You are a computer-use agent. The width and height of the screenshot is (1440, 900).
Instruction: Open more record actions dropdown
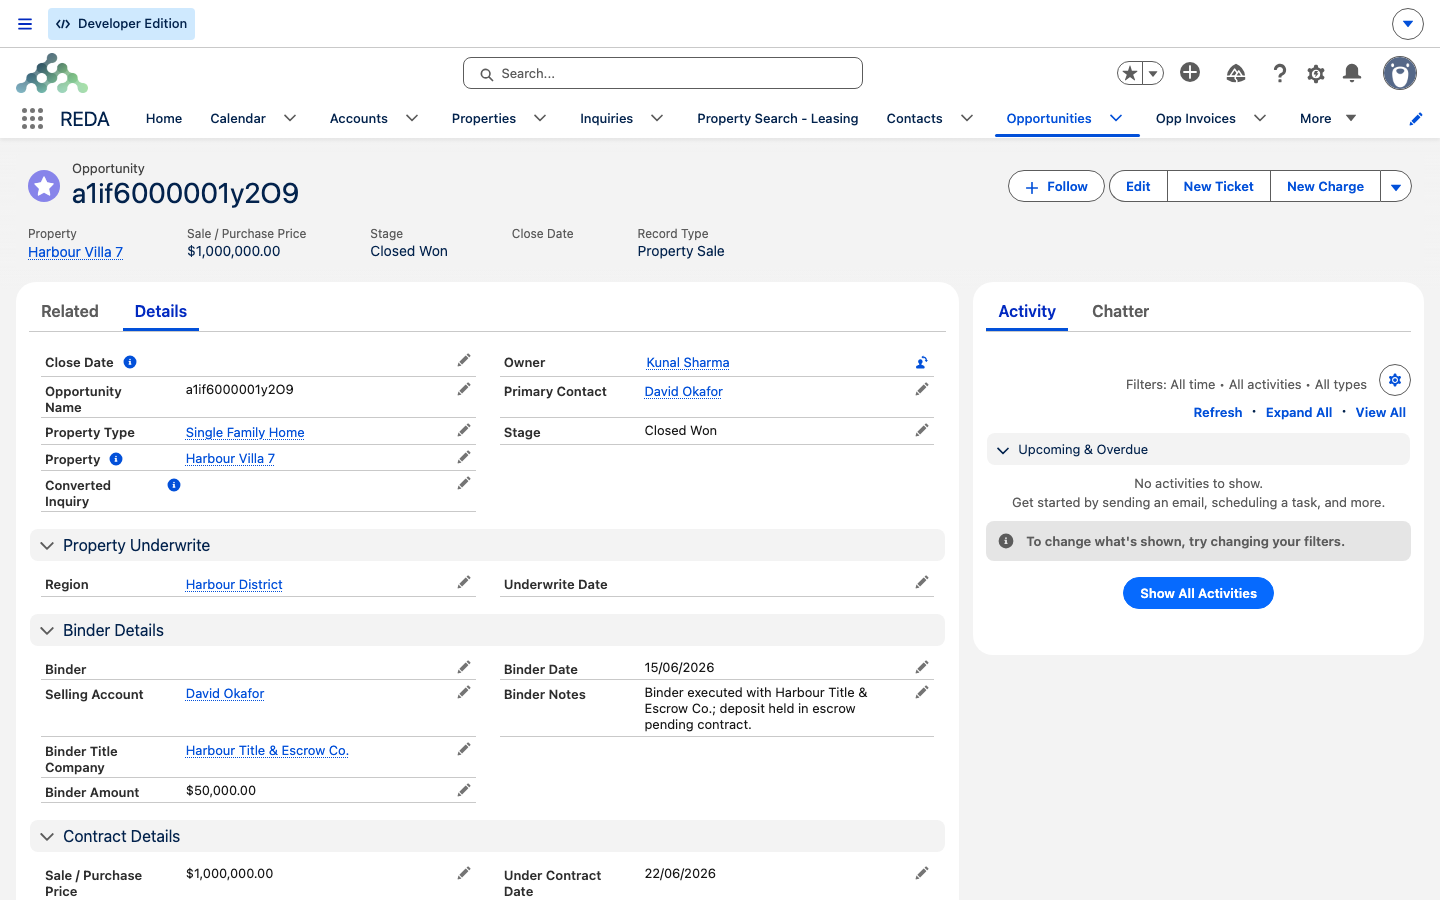(1396, 186)
